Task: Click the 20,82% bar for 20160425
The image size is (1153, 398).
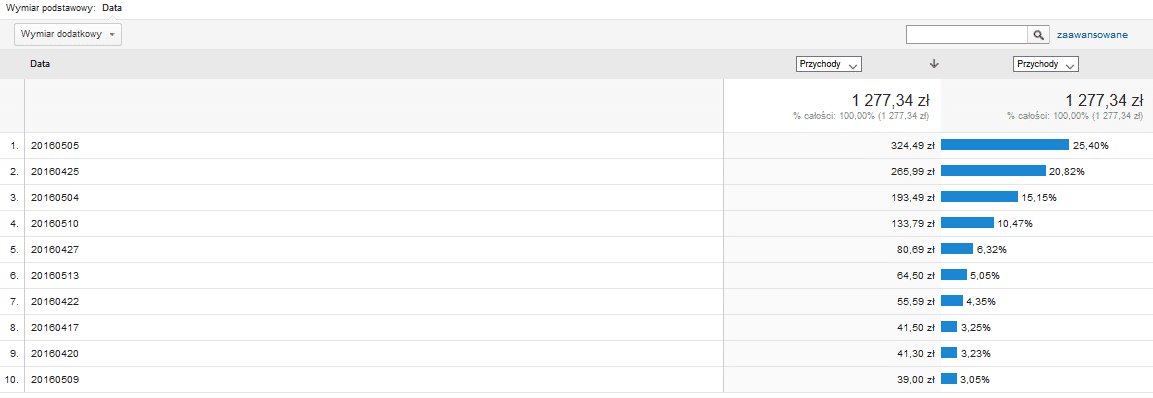Action: coord(993,171)
